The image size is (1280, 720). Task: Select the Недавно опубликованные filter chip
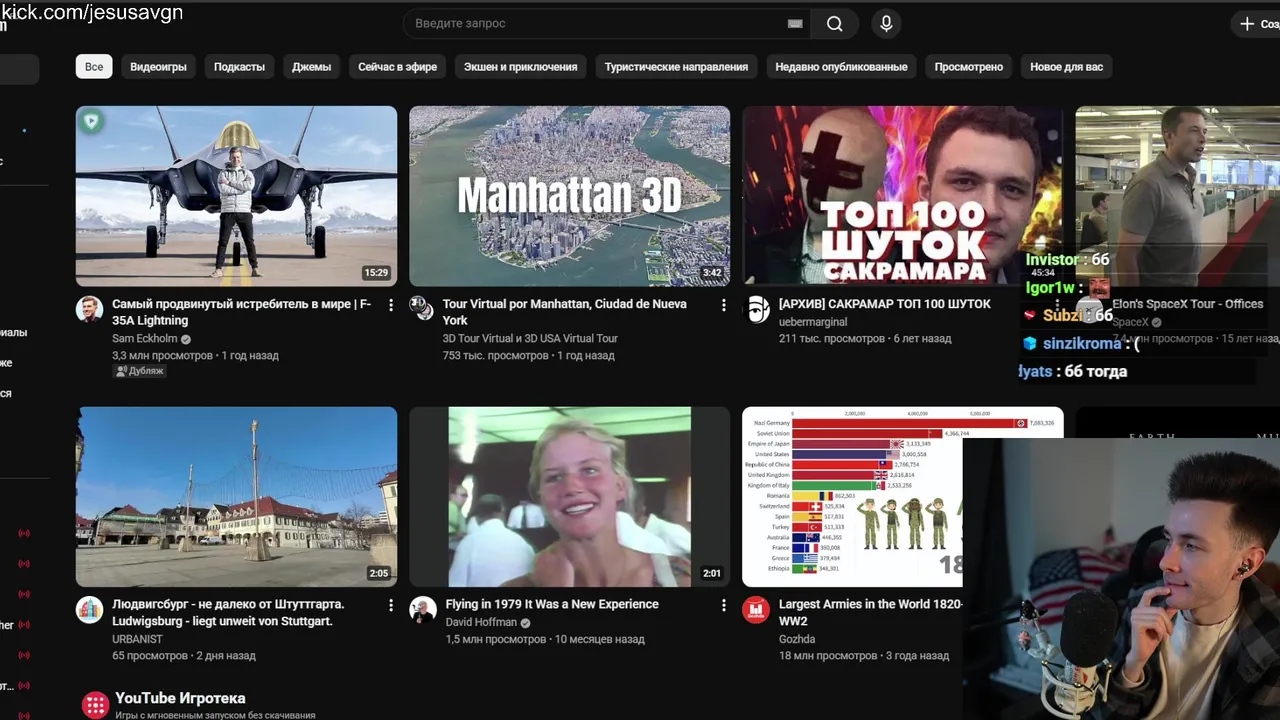pyautogui.click(x=841, y=67)
